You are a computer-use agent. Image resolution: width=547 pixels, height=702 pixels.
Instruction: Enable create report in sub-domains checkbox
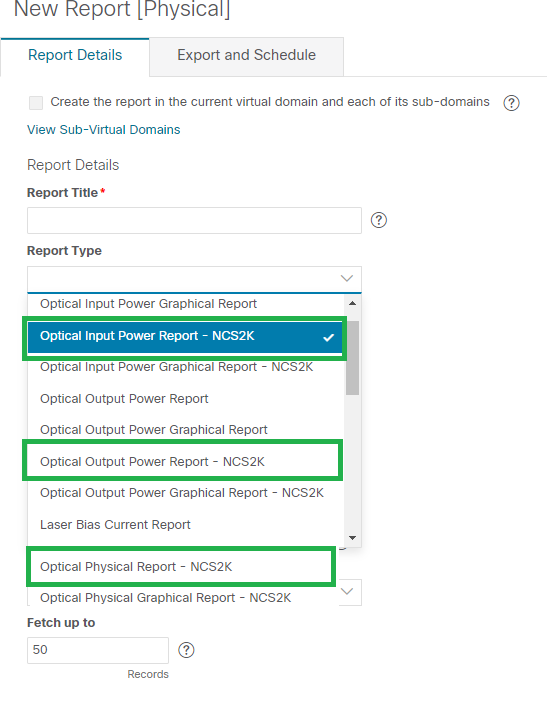pyautogui.click(x=36, y=103)
